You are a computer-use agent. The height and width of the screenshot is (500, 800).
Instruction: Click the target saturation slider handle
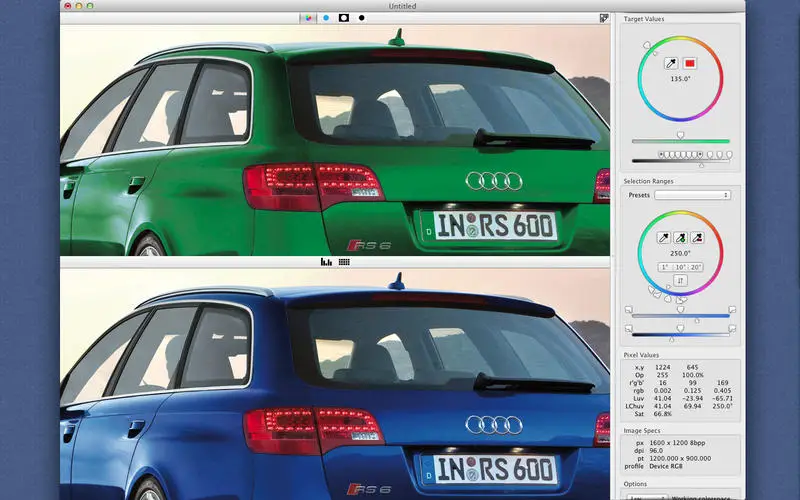681,135
